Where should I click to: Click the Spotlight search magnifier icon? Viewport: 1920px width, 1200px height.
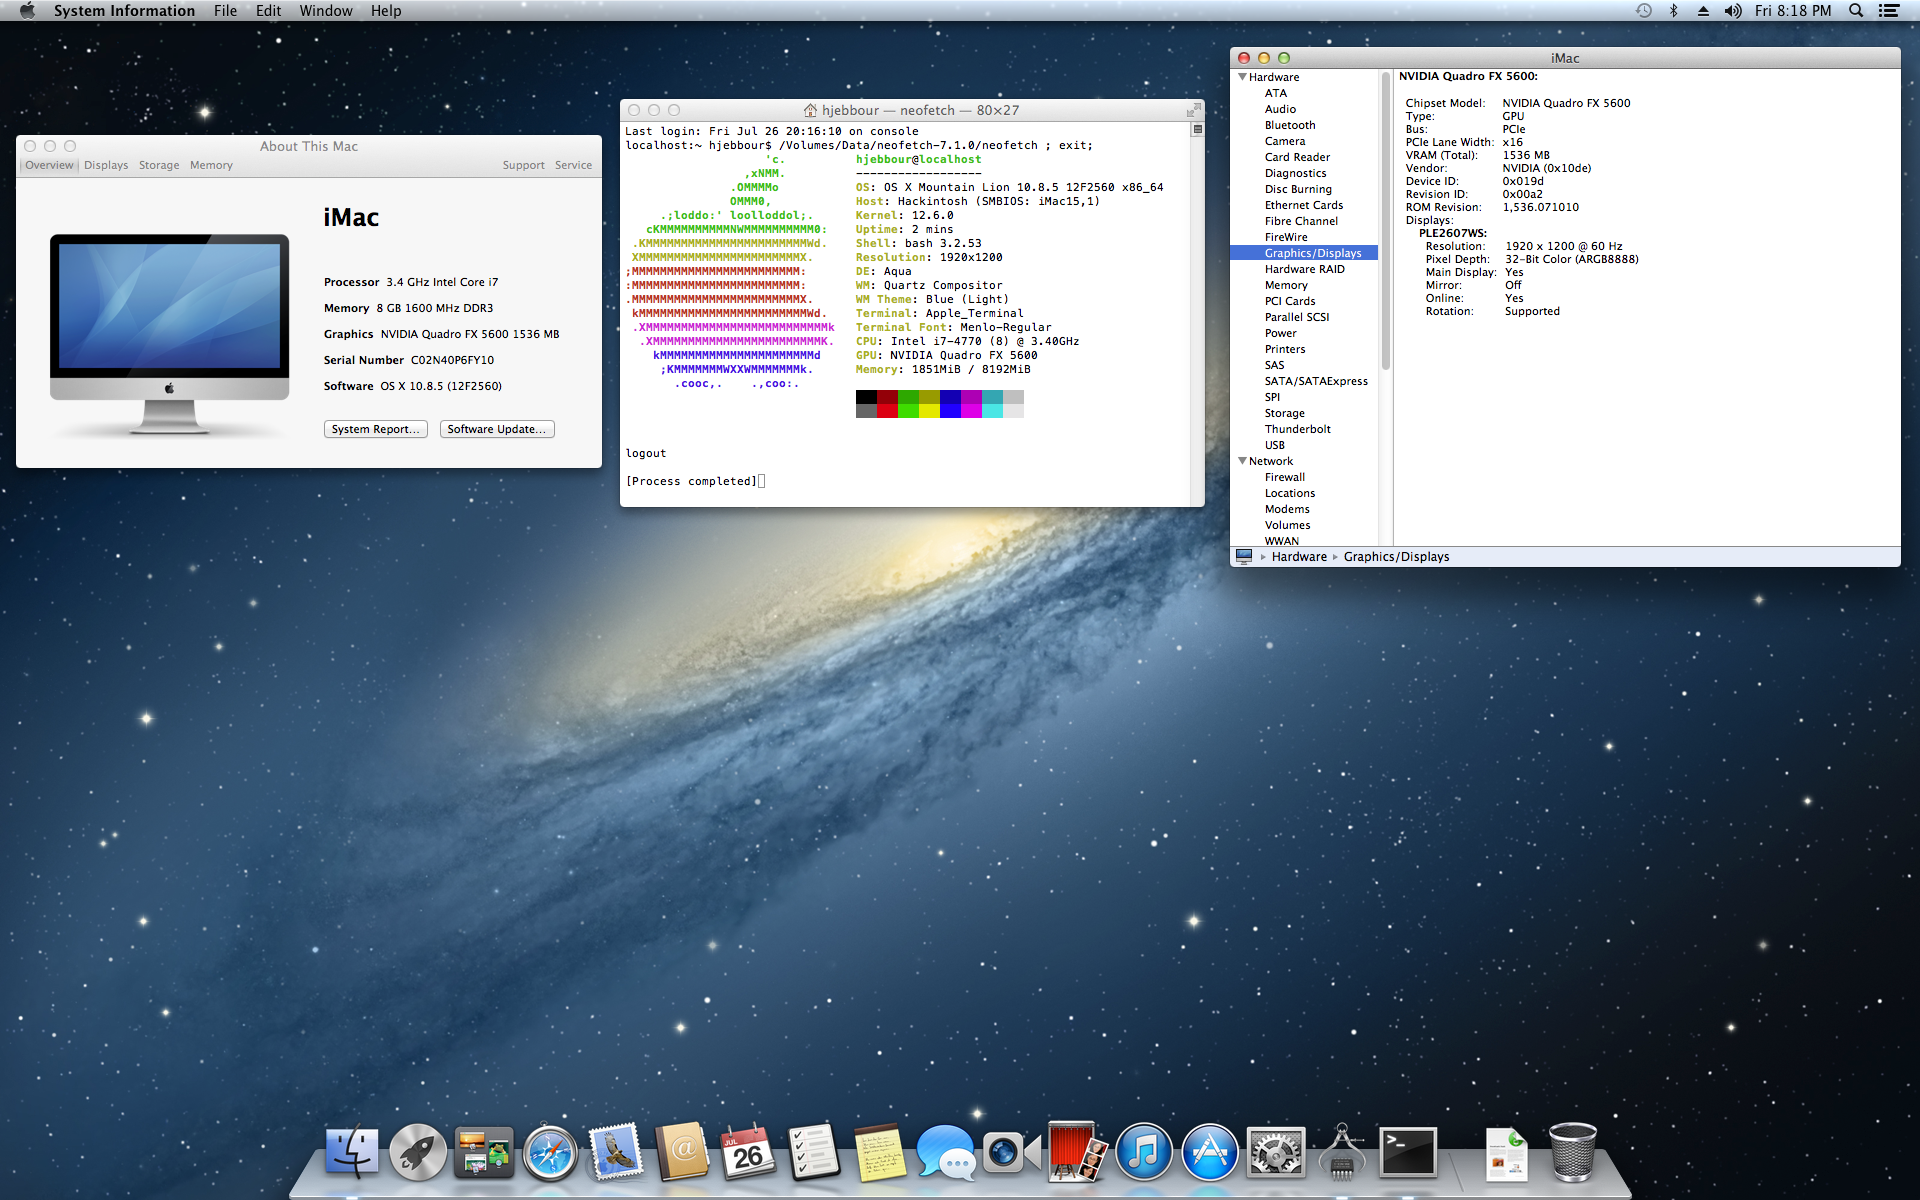click(1856, 11)
